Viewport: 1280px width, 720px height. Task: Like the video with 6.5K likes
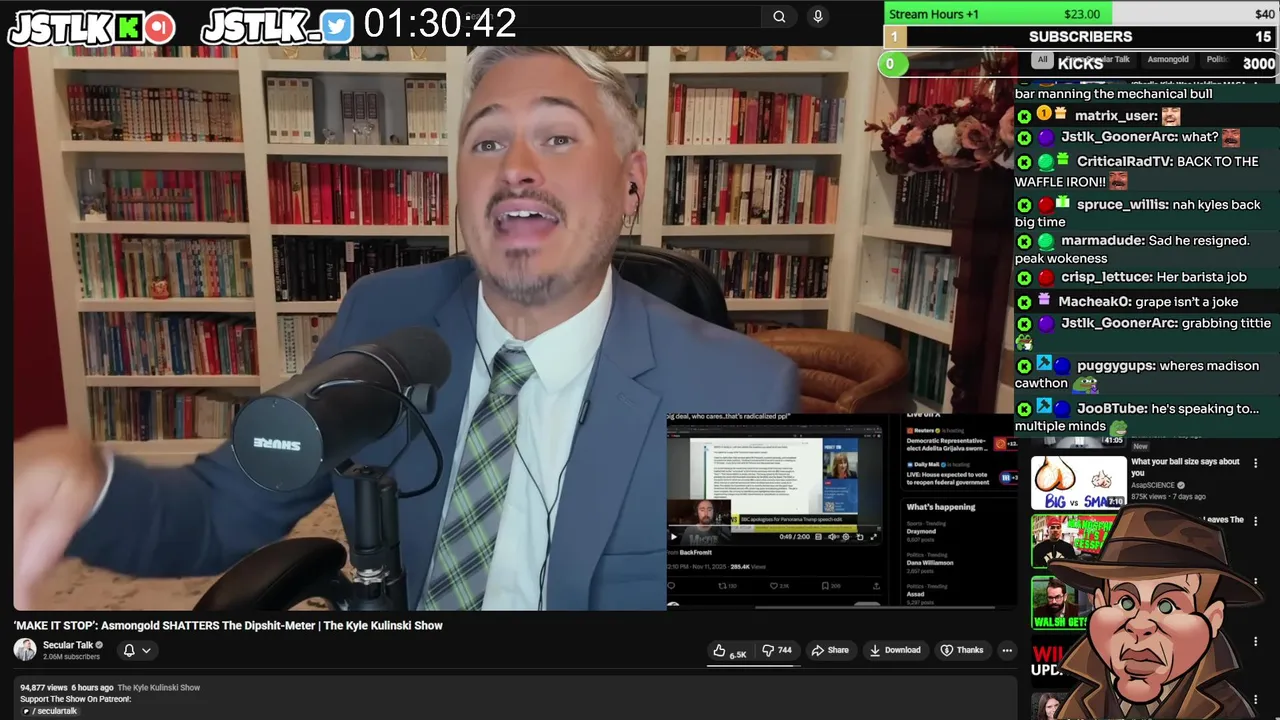click(729, 650)
